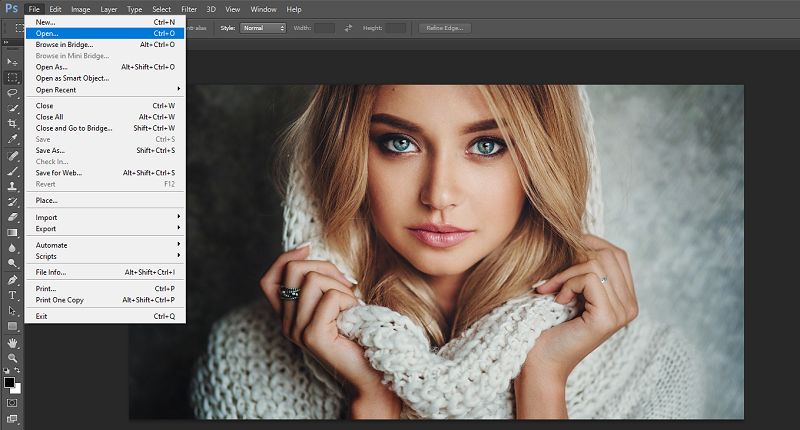Open the Help menu
The image size is (800, 430).
tap(294, 9)
